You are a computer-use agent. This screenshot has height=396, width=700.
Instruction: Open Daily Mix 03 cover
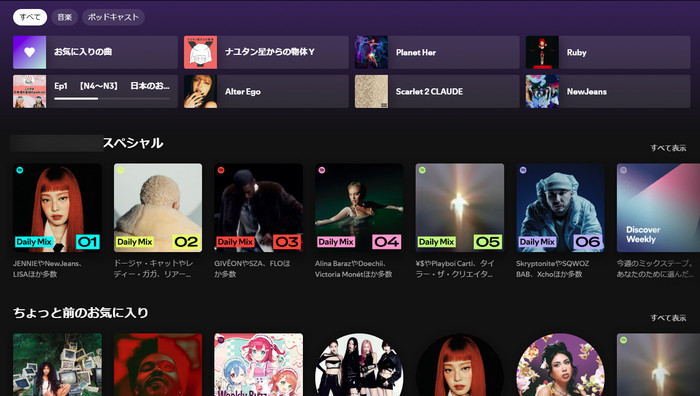258,208
